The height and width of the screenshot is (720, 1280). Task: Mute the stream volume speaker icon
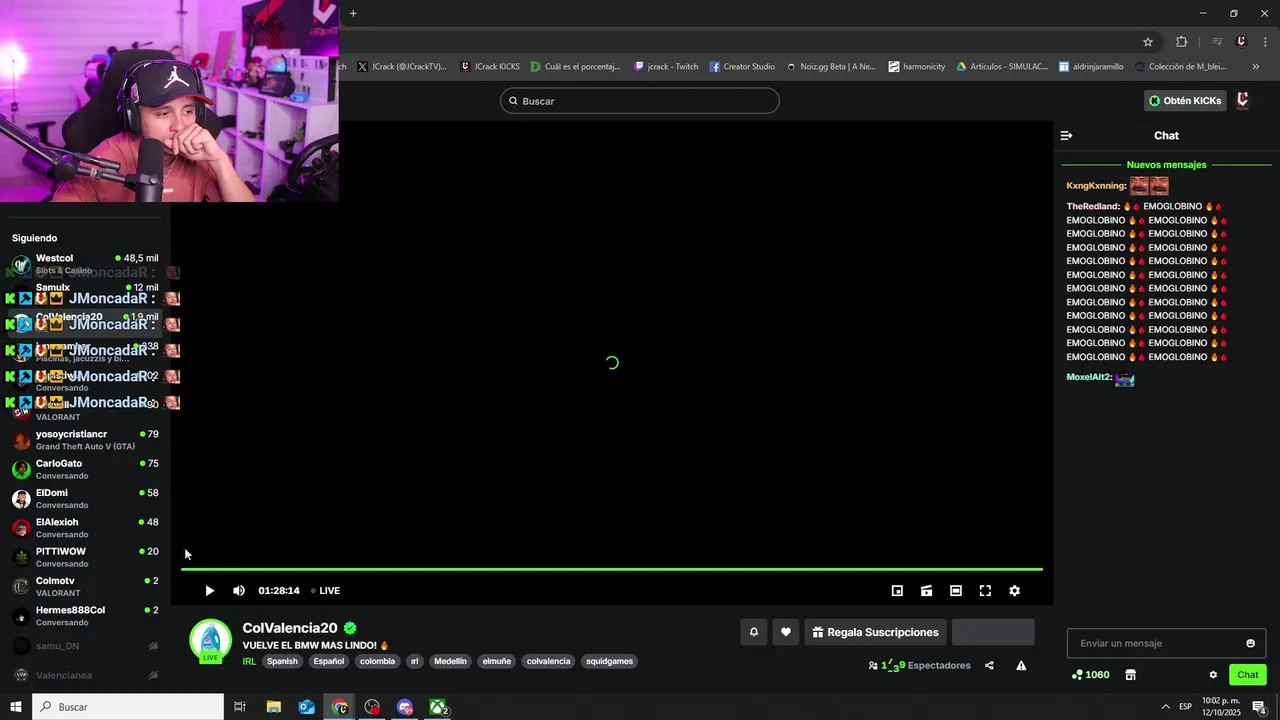[x=239, y=591]
